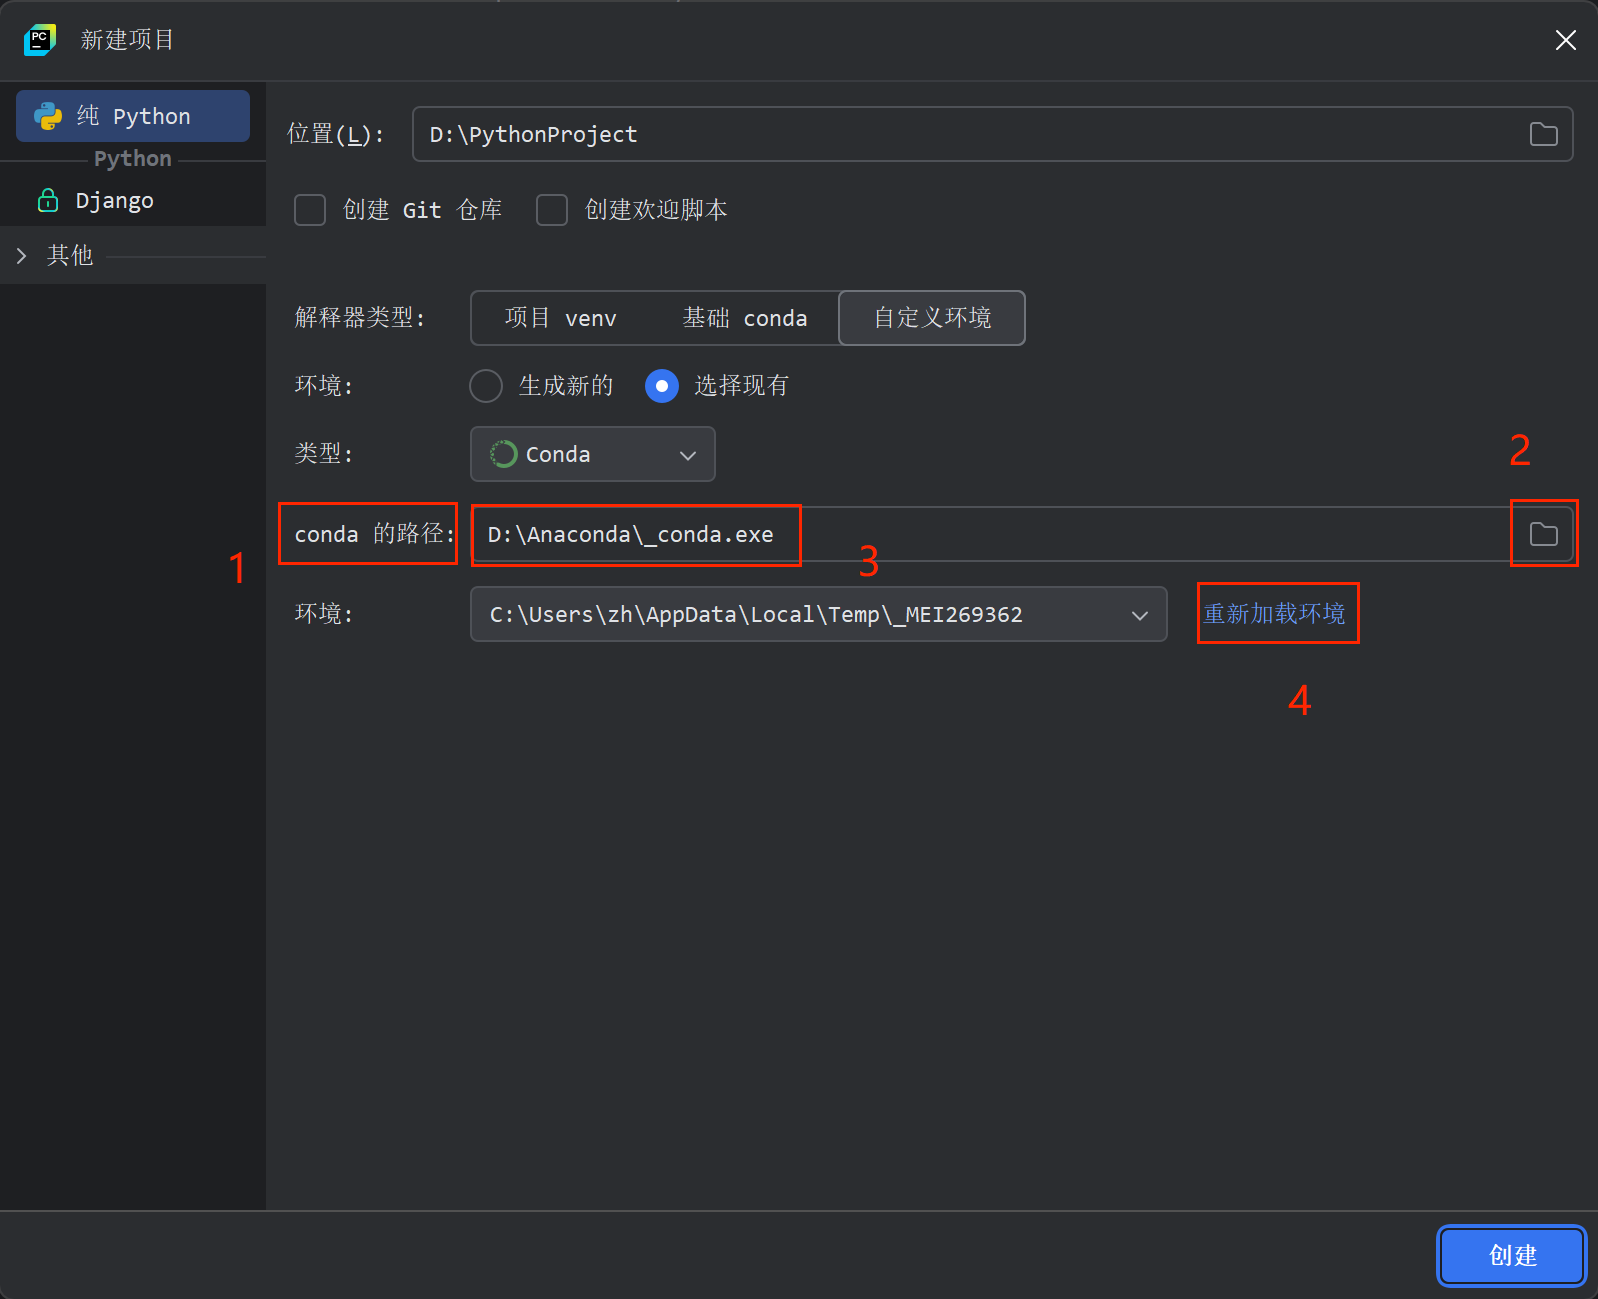Select 选择现有 radio button
The image size is (1598, 1299).
point(662,386)
